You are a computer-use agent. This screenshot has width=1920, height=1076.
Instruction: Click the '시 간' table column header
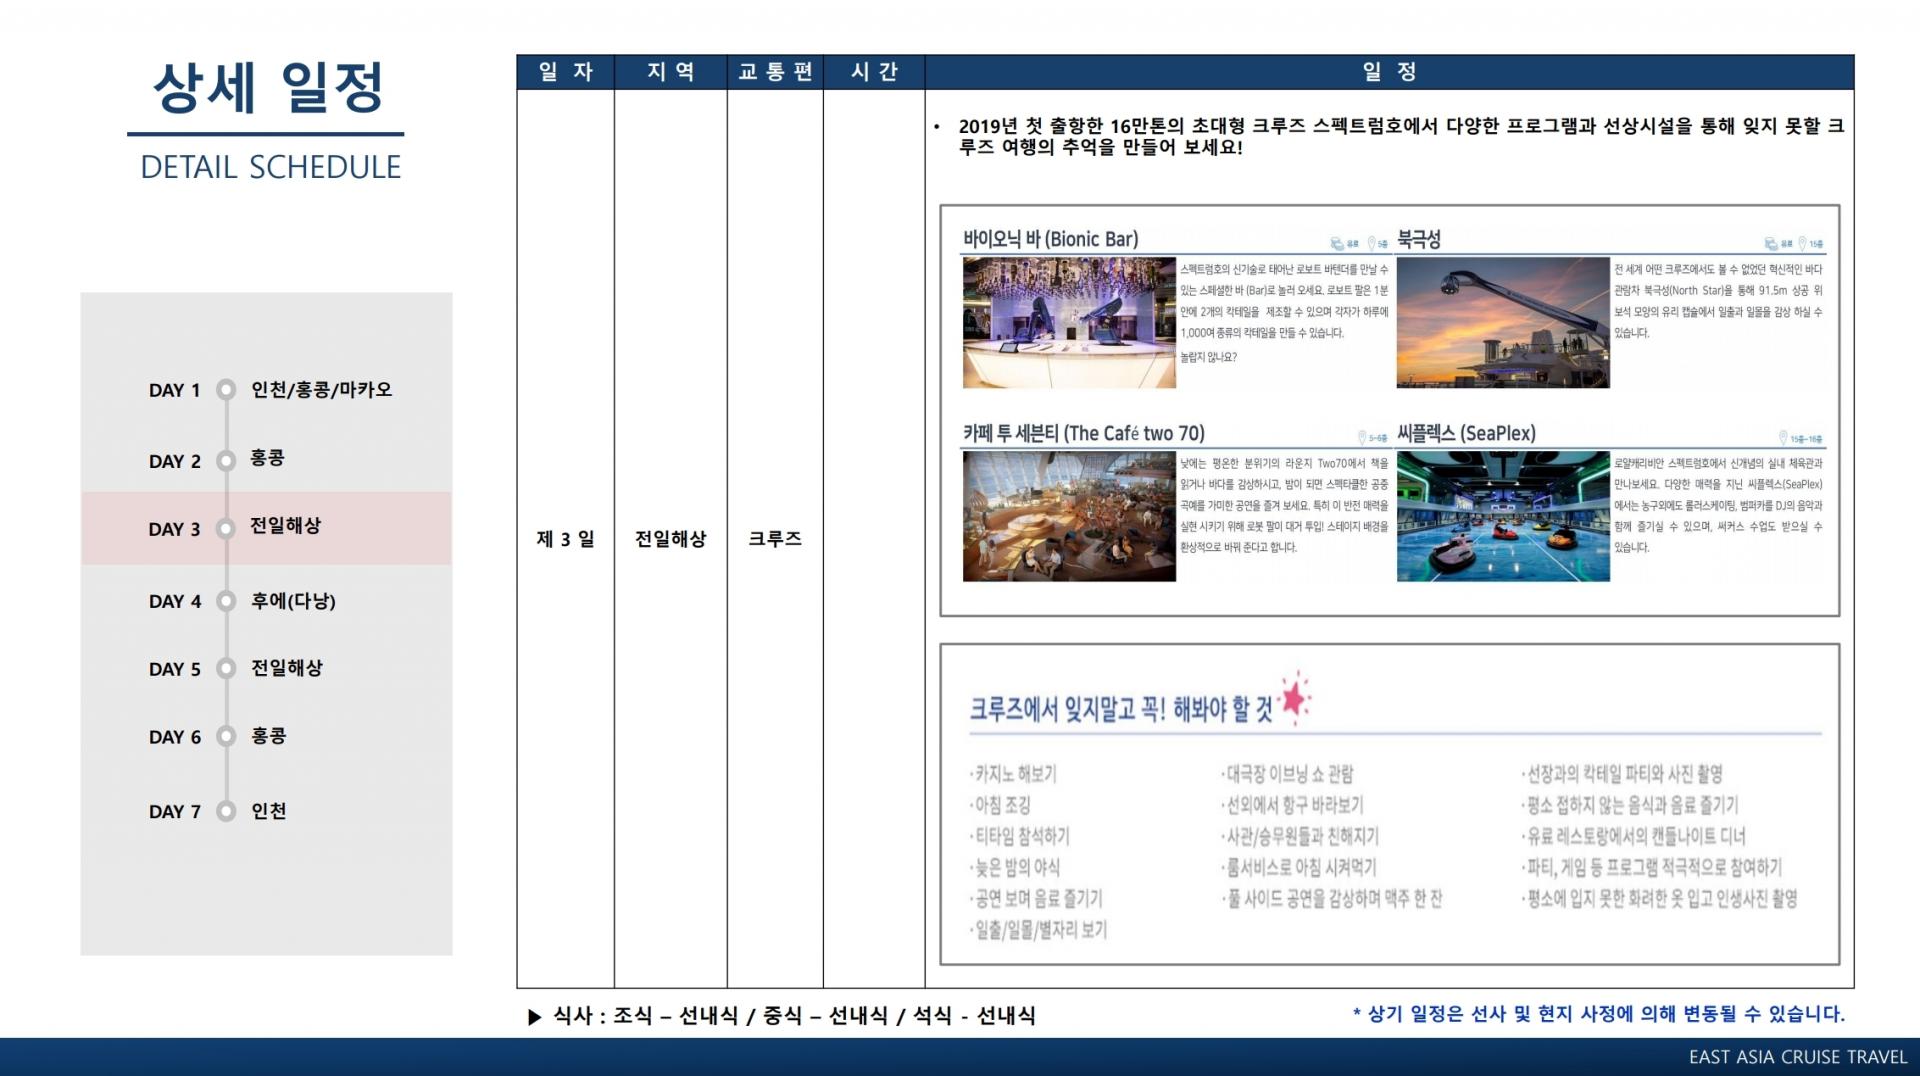[874, 72]
